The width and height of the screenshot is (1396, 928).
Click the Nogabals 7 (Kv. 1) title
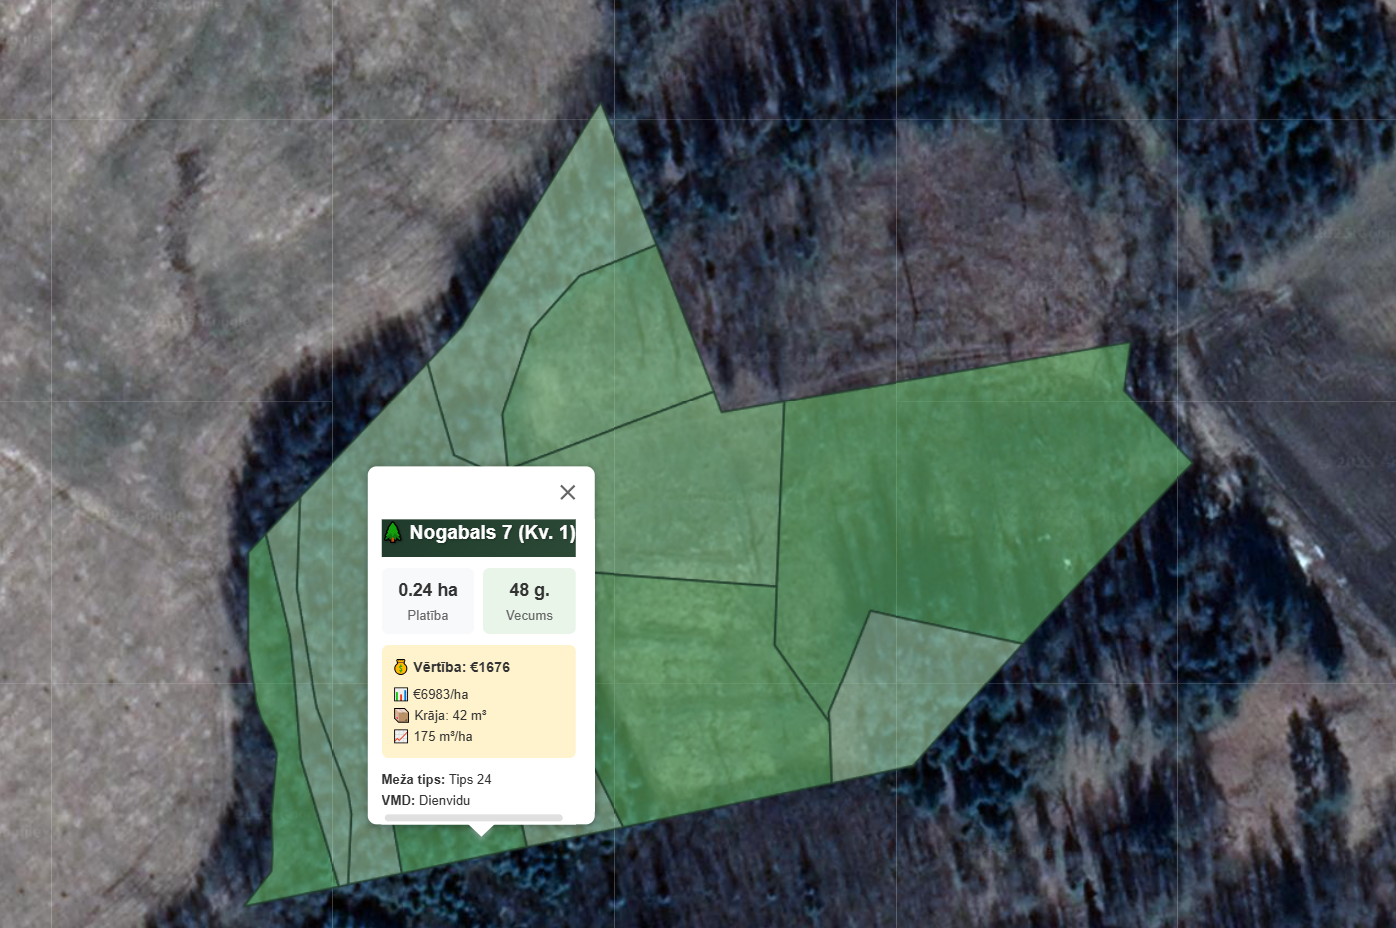coord(492,533)
